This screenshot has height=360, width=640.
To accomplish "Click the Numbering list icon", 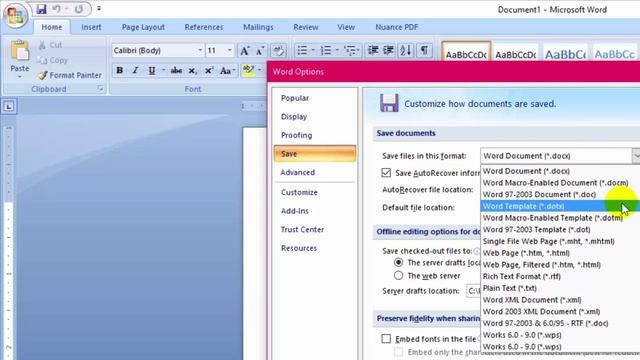I will click(326, 50).
